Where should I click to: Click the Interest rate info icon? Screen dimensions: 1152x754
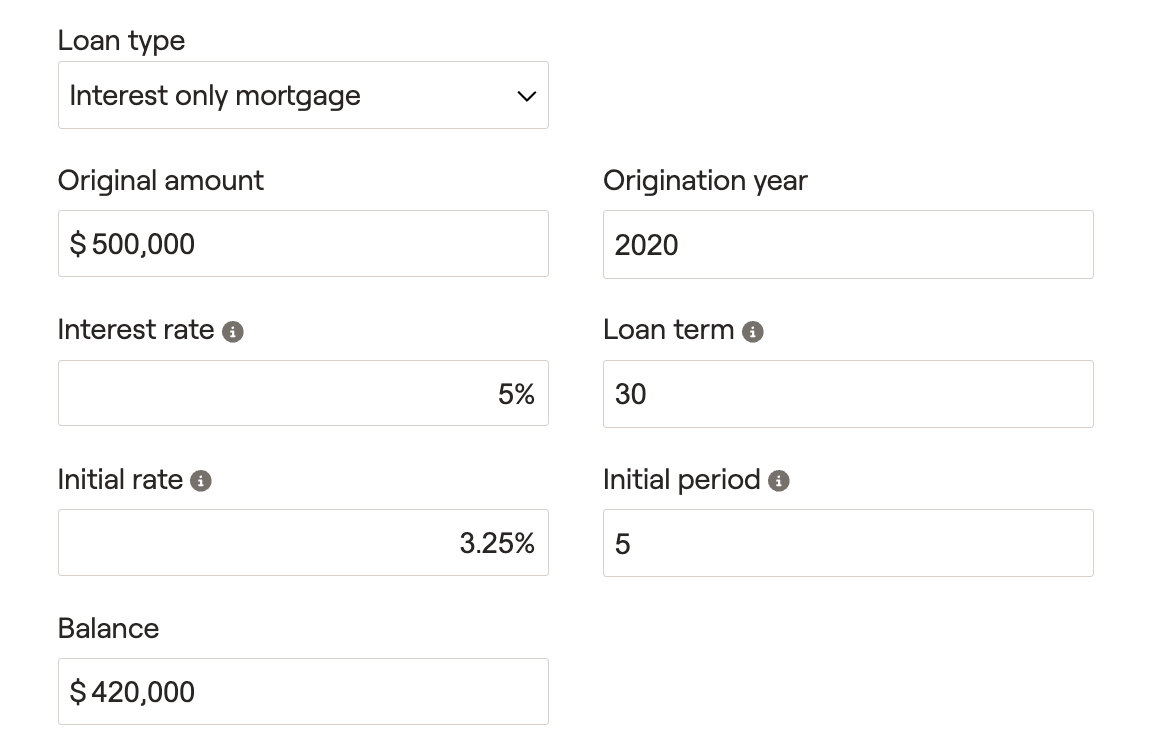(x=233, y=332)
